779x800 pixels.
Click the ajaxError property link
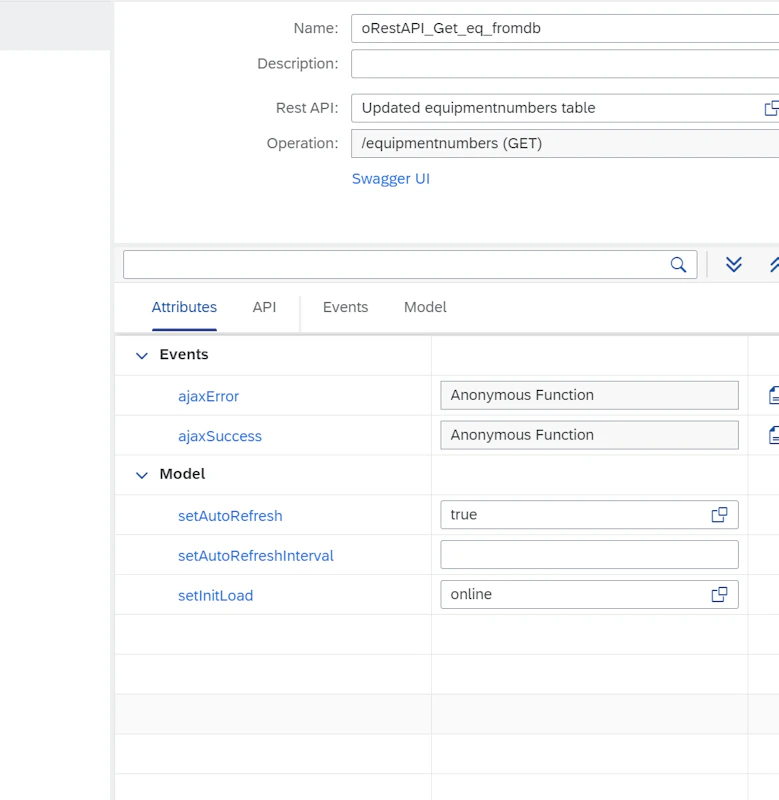[208, 396]
